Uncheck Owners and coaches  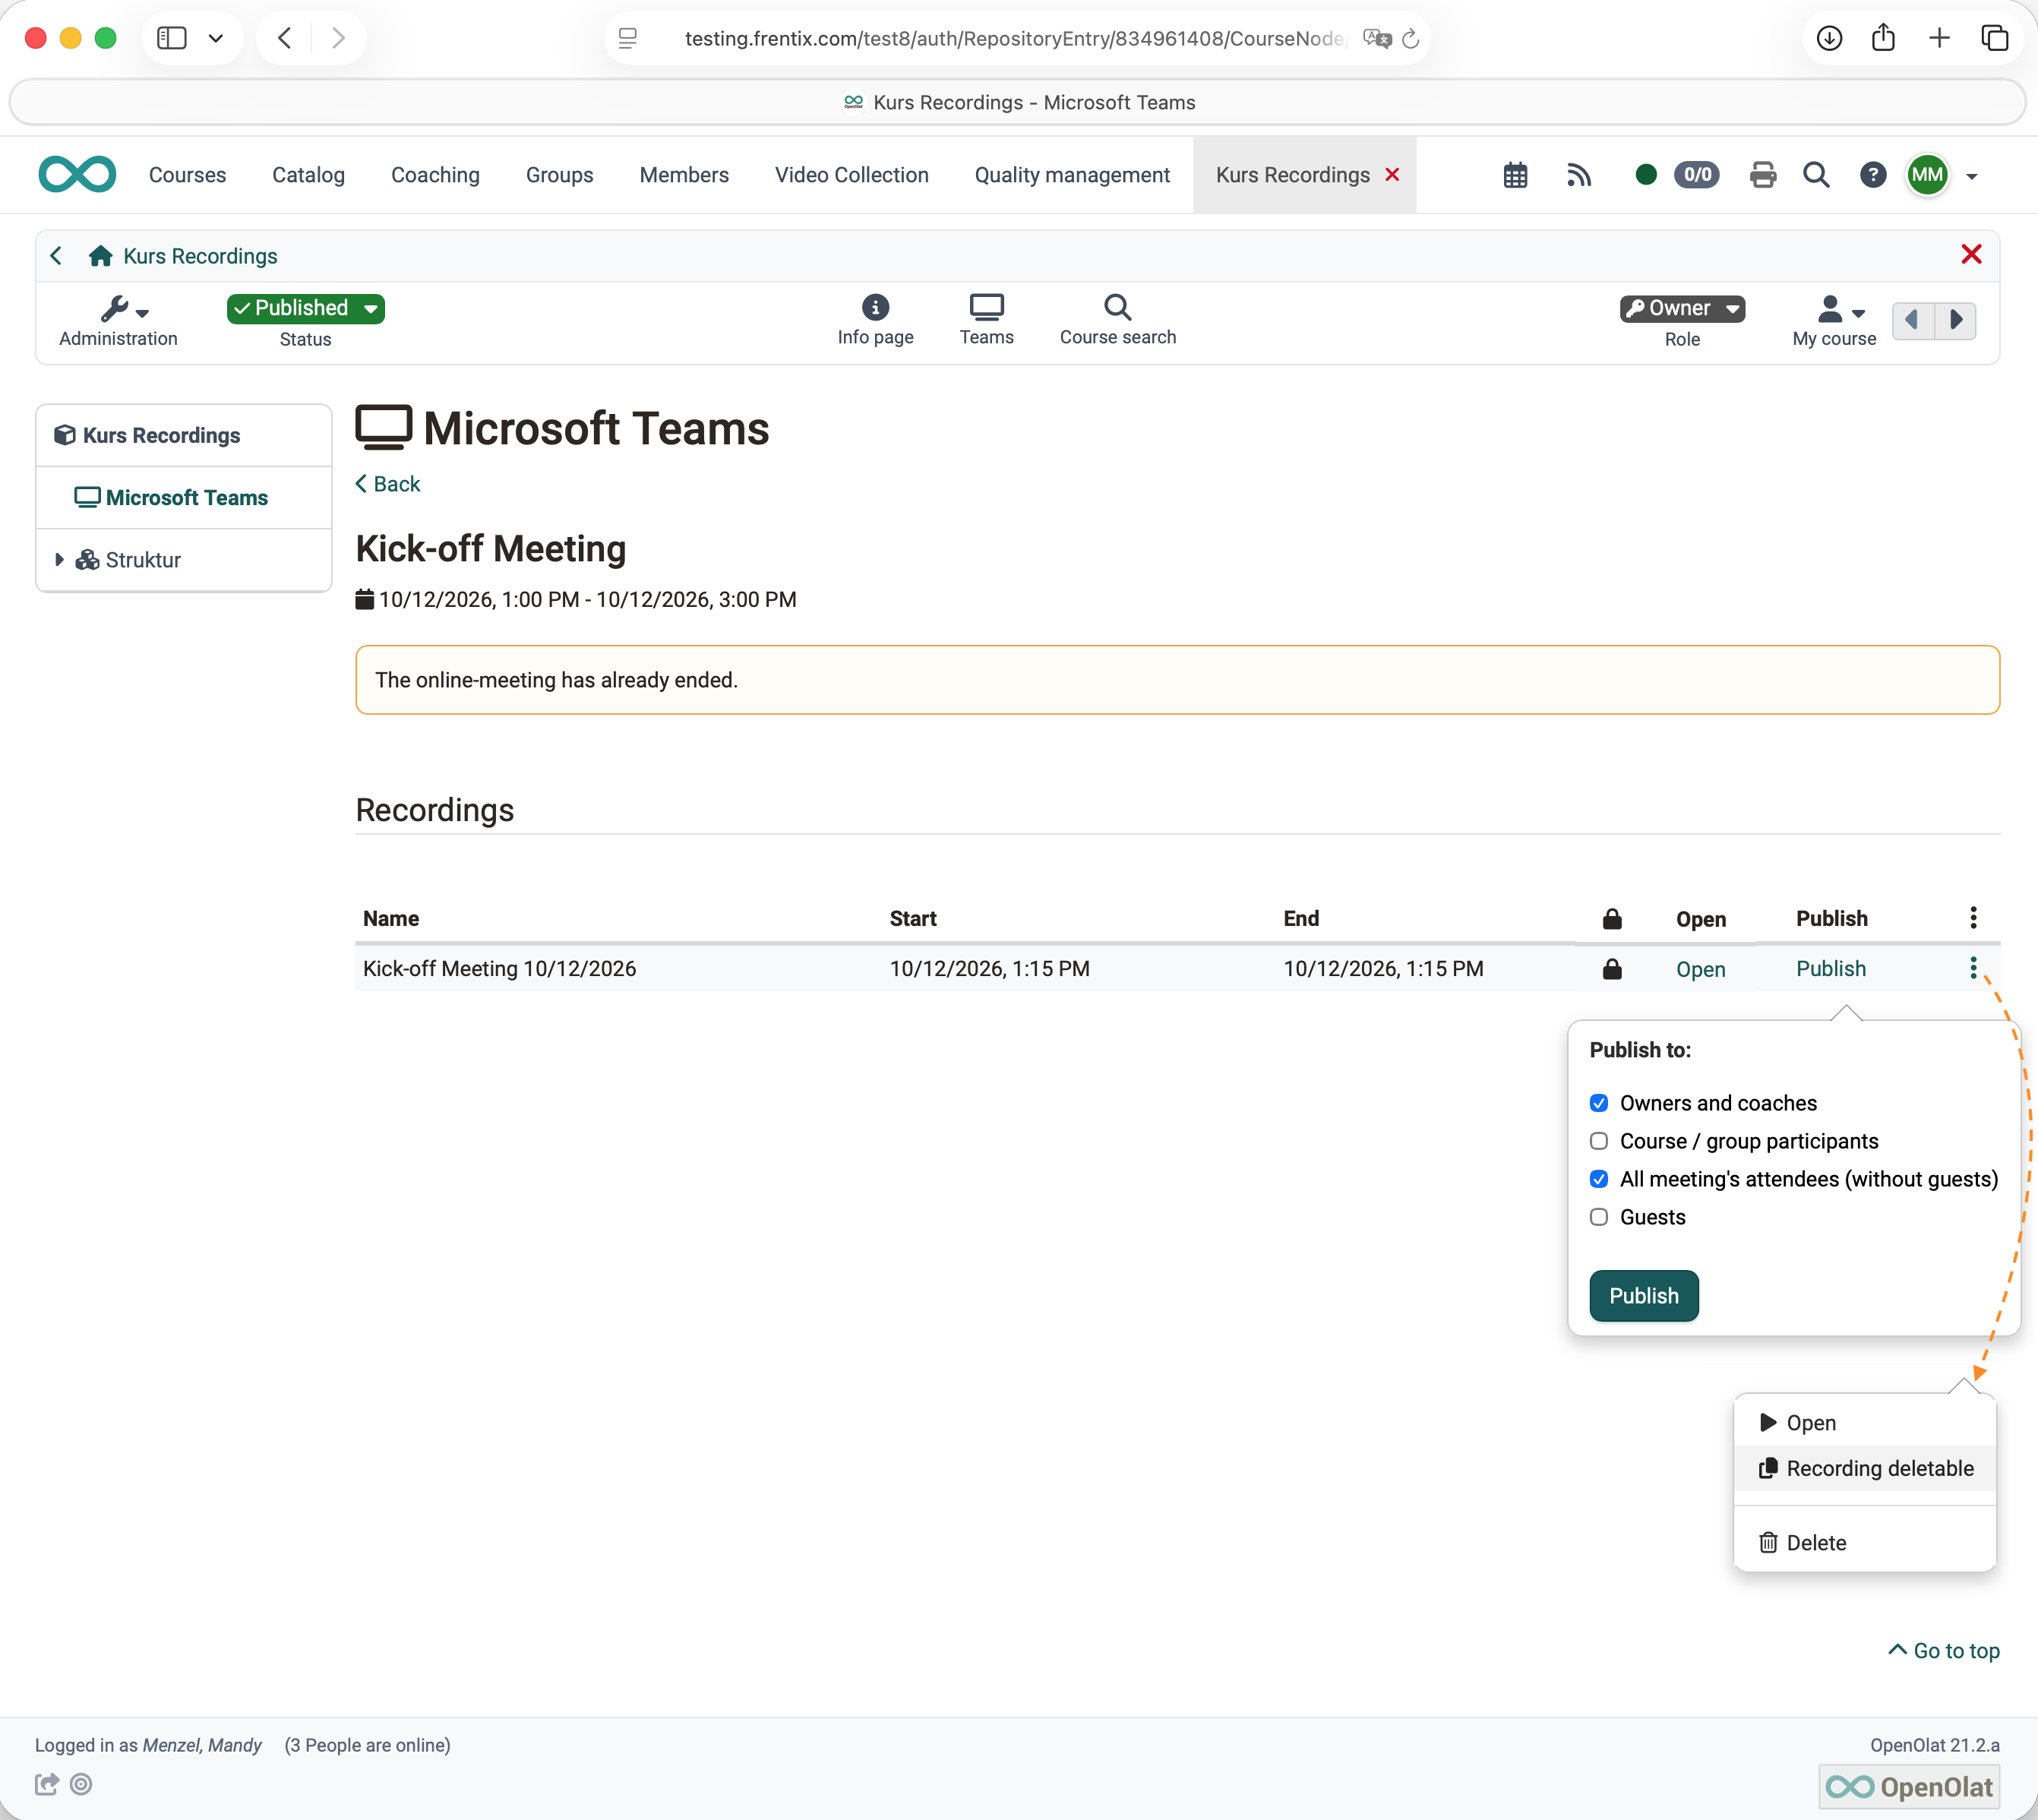click(1598, 1103)
